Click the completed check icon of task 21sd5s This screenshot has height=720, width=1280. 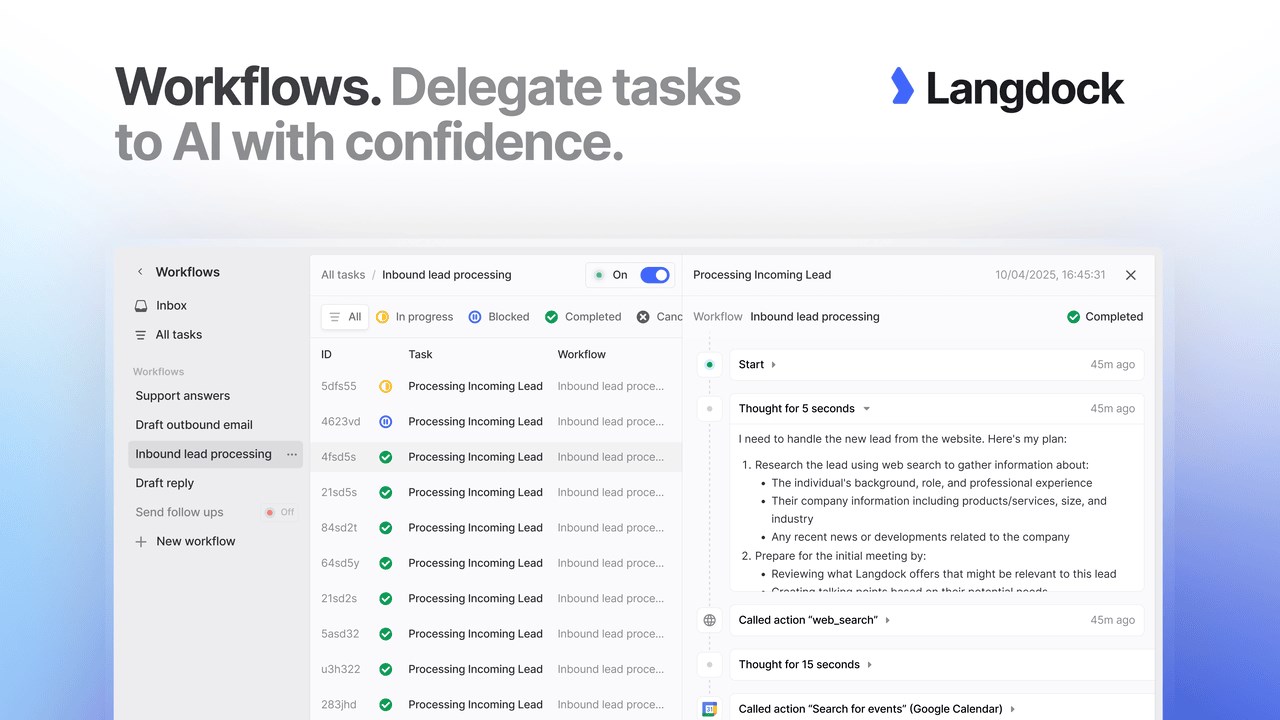point(386,492)
